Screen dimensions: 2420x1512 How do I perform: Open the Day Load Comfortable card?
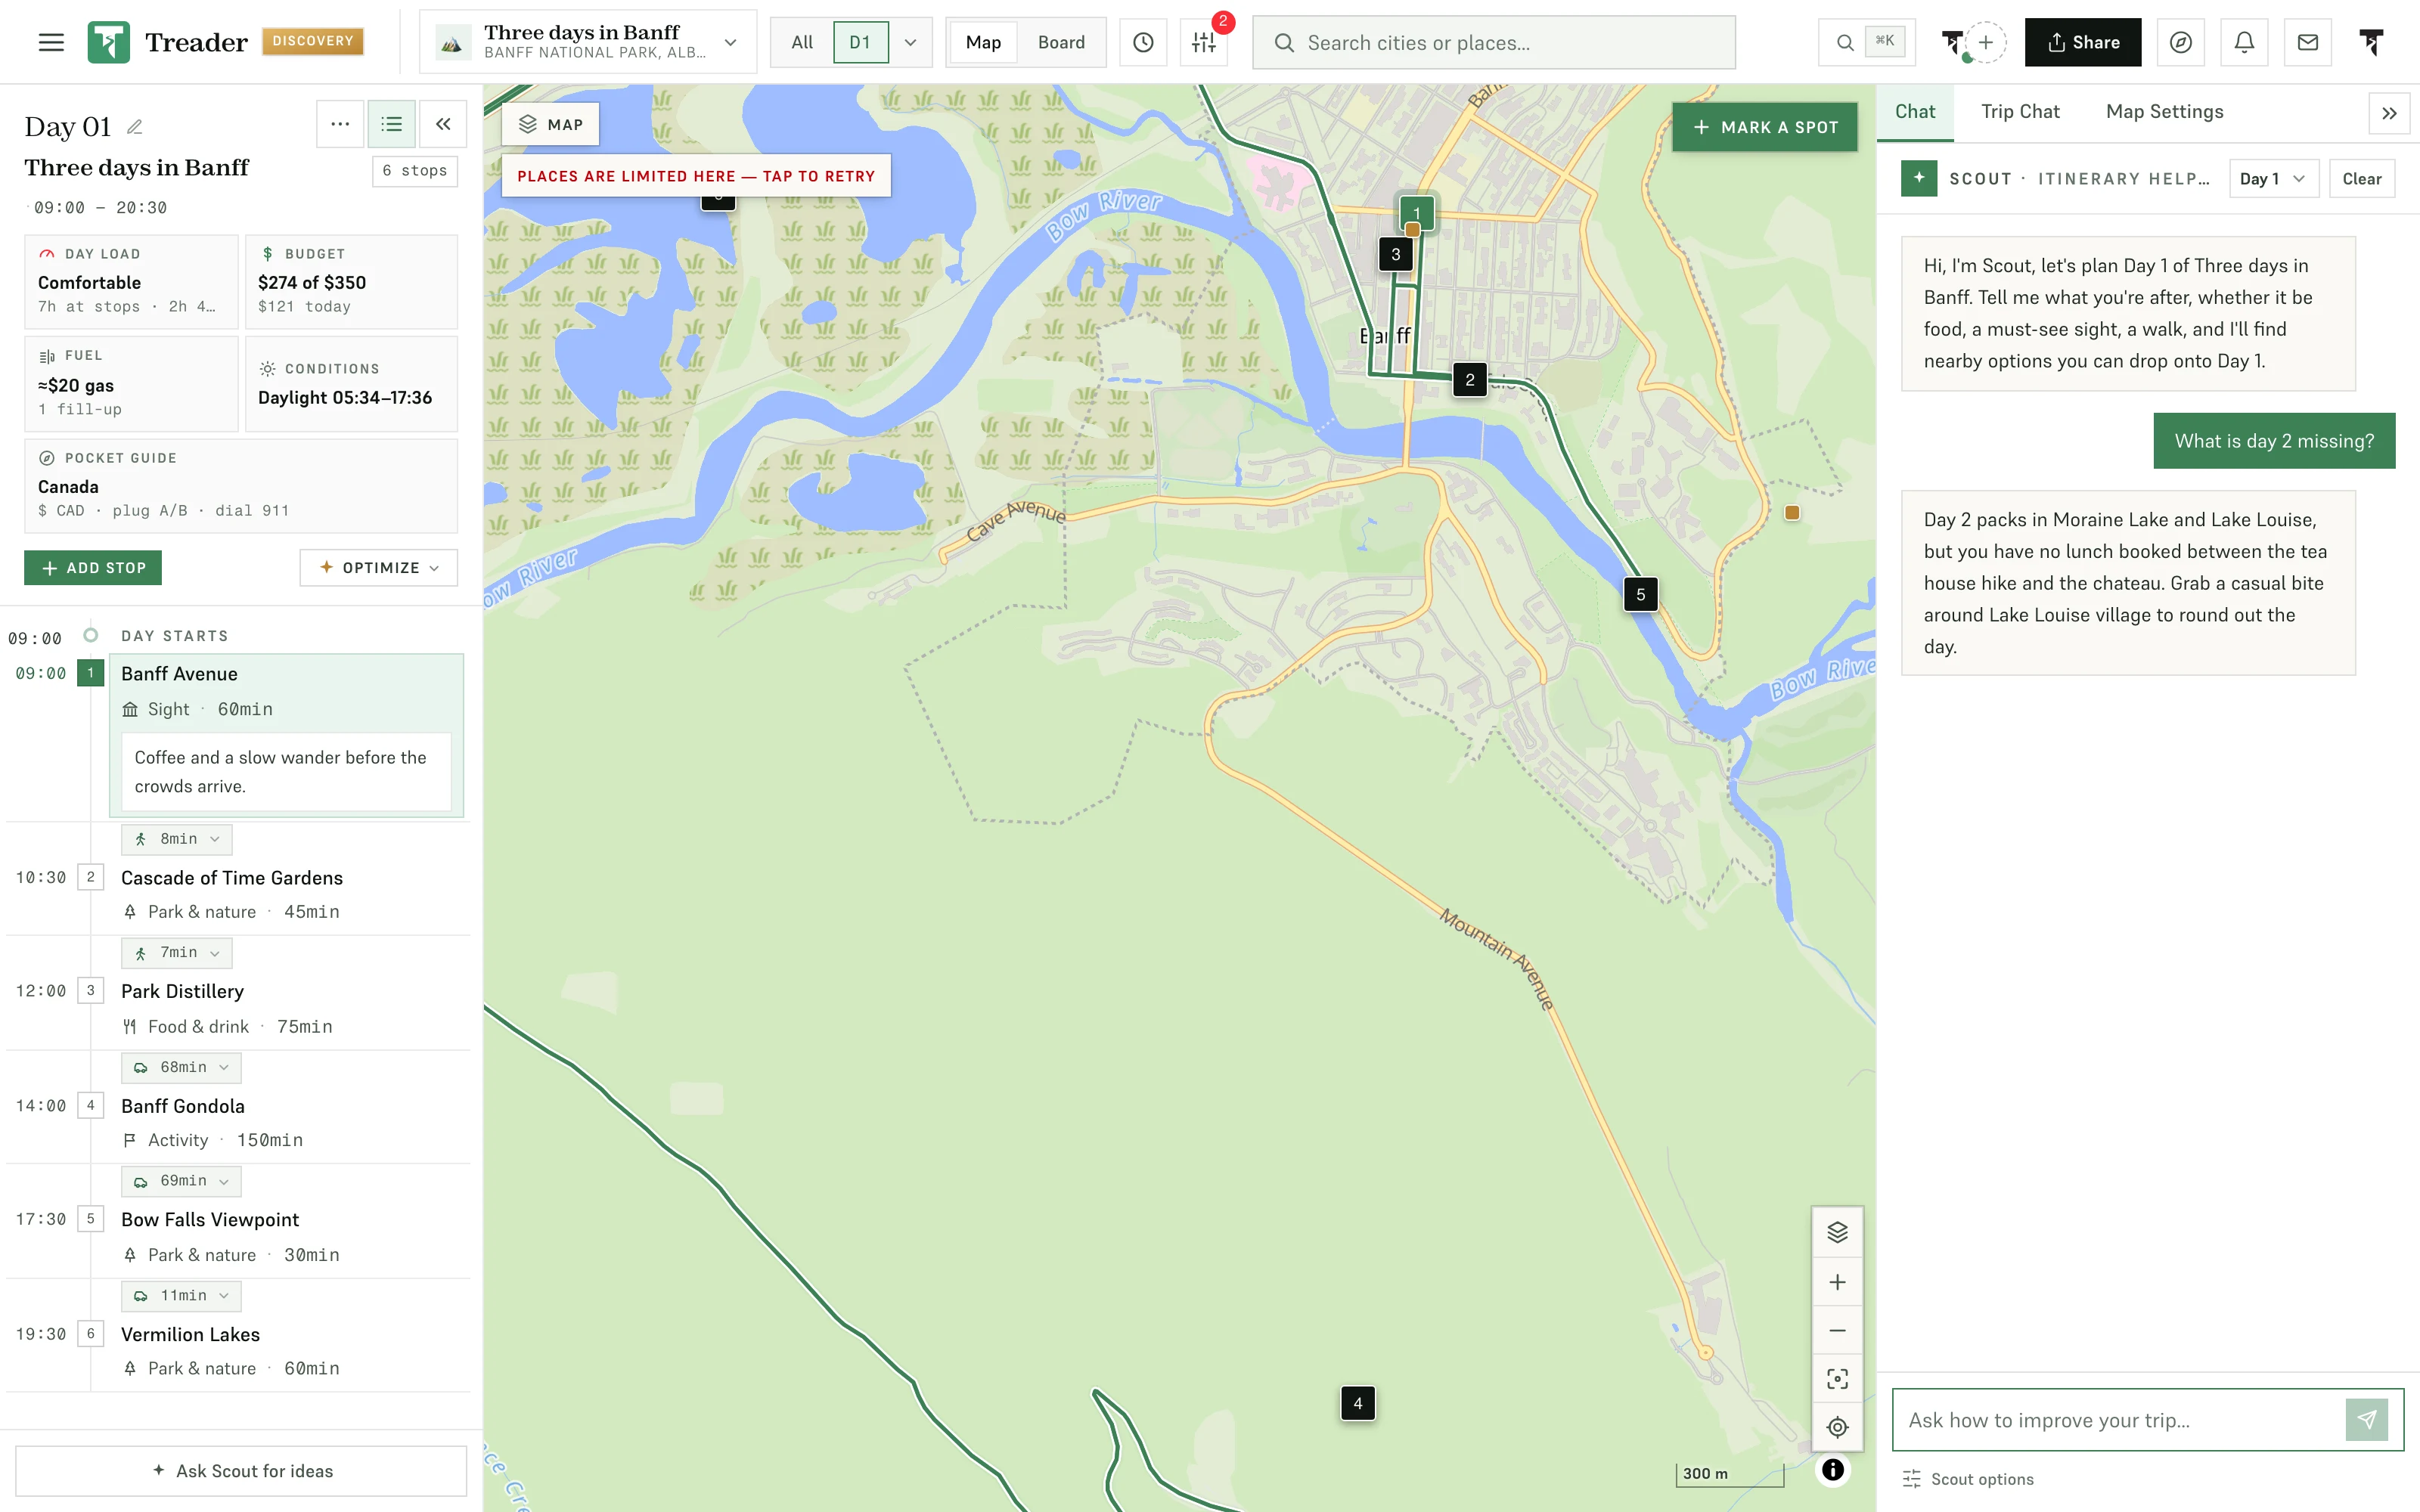tap(131, 282)
